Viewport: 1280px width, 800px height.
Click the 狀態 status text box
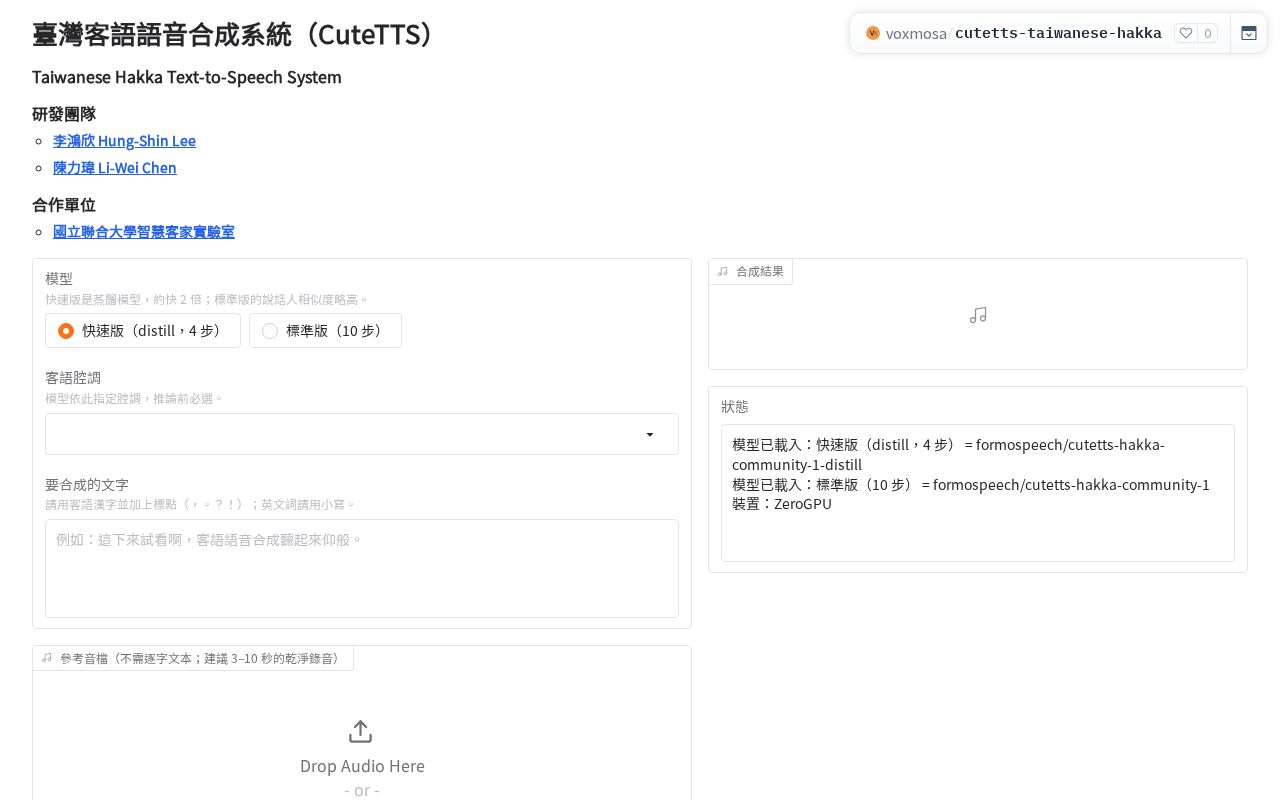[x=978, y=493]
